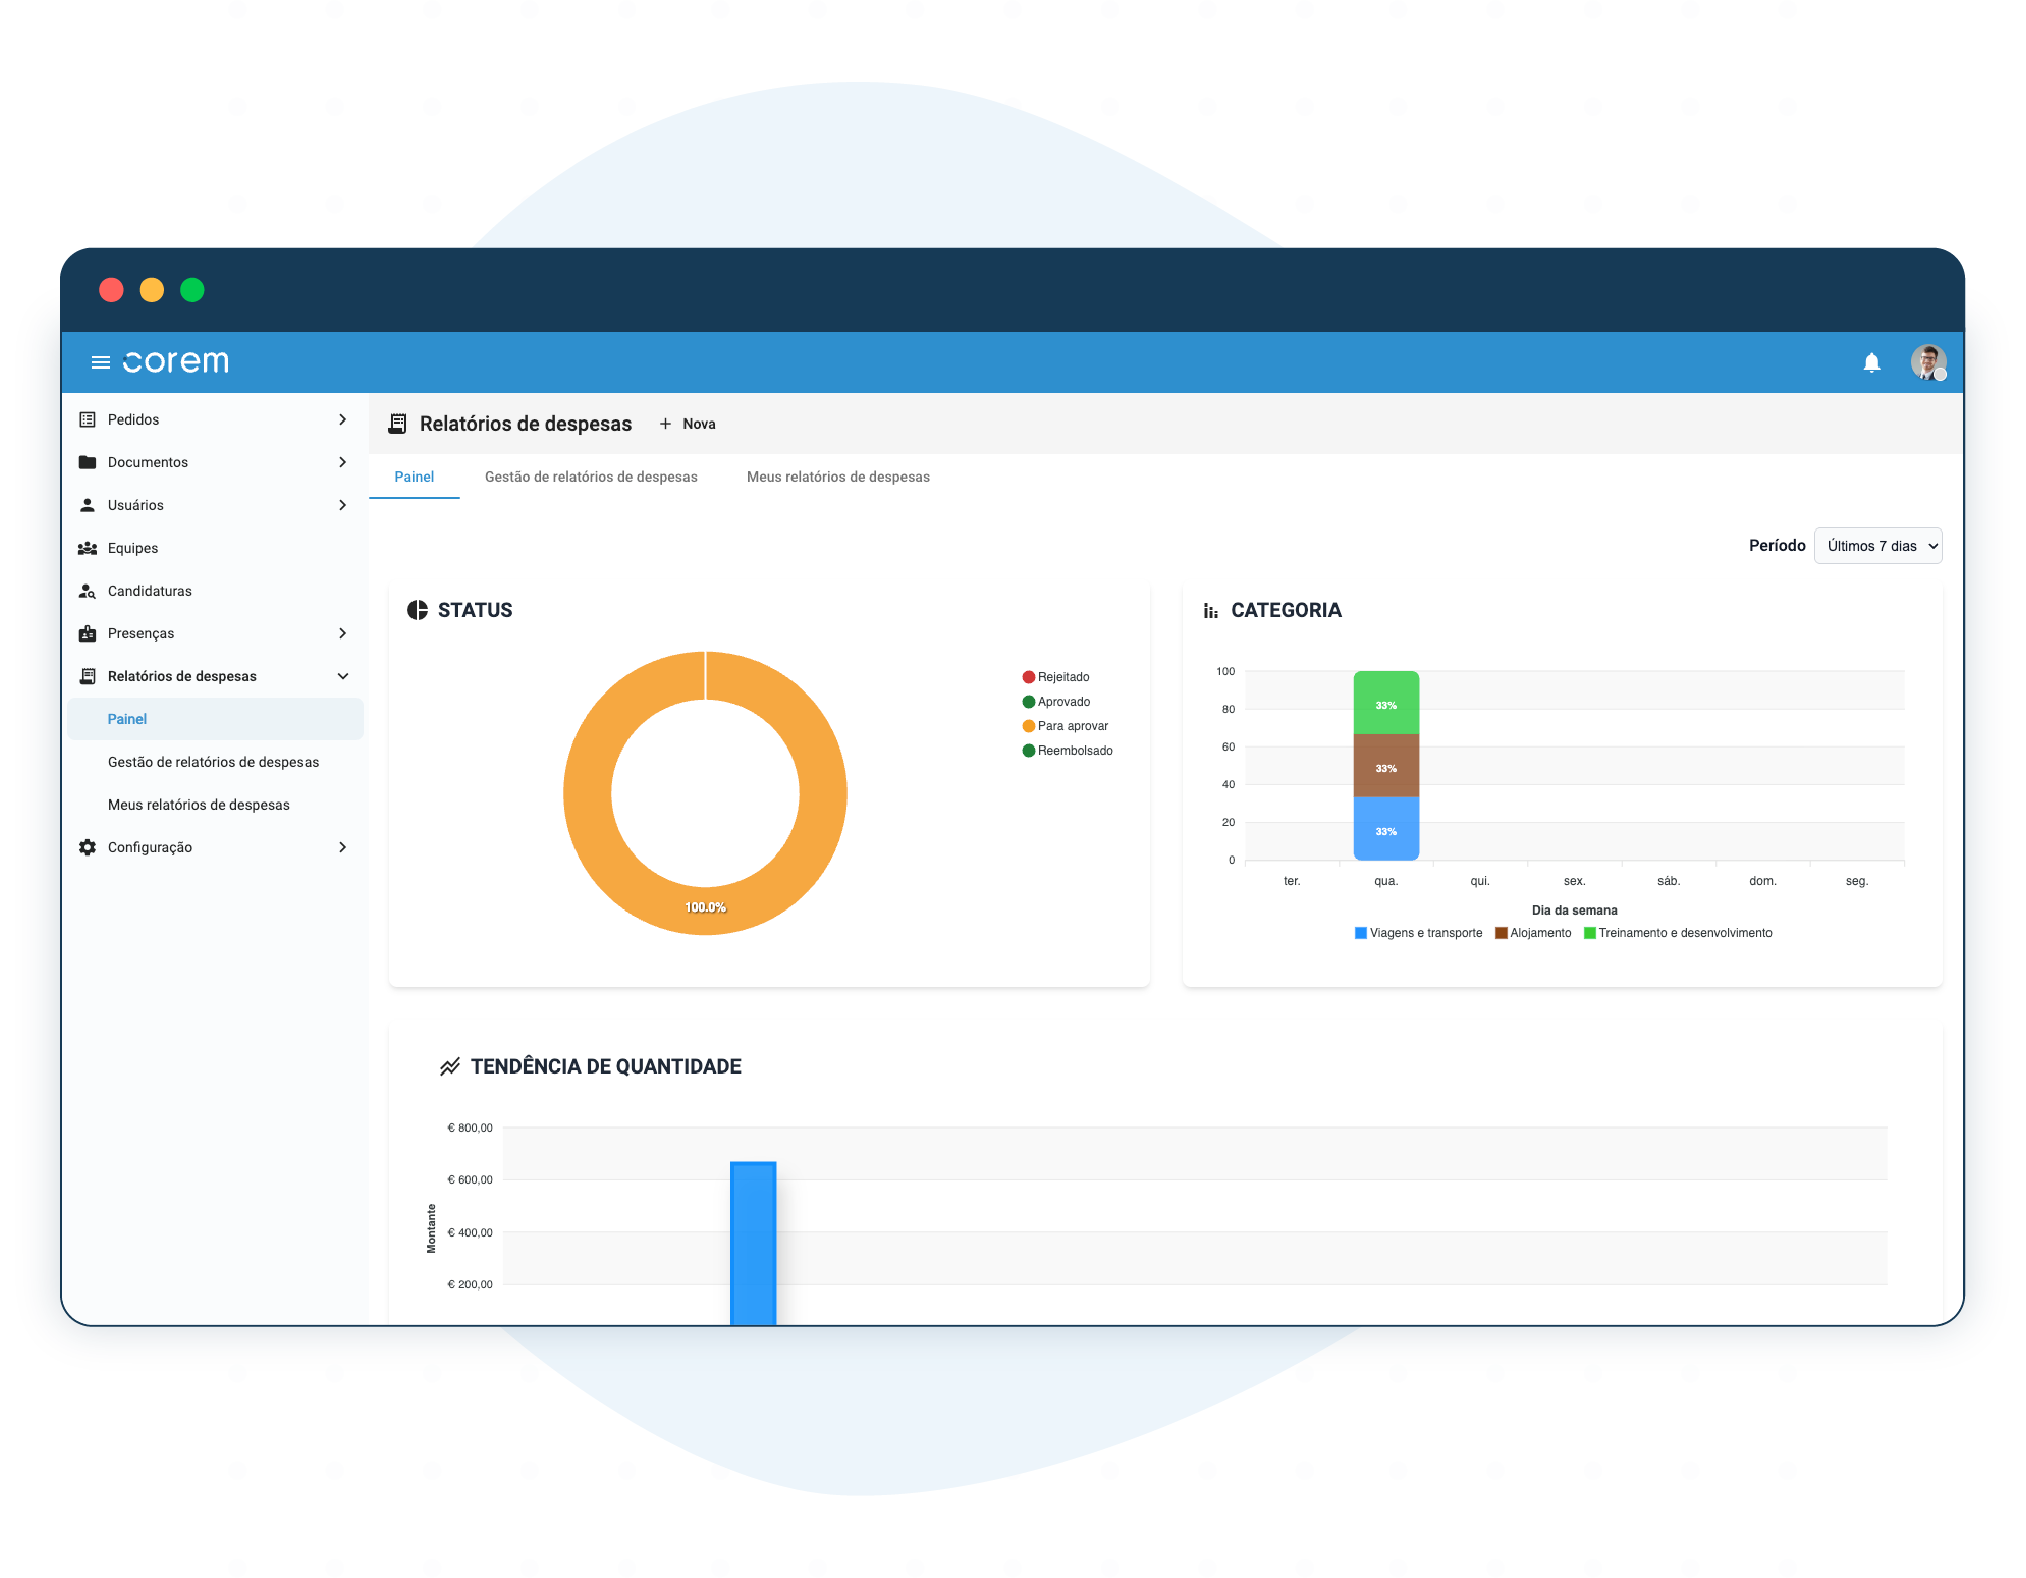Expand the Usuários sidebar chevron
Image resolution: width=2026 pixels, height=1578 pixels.
(x=342, y=505)
